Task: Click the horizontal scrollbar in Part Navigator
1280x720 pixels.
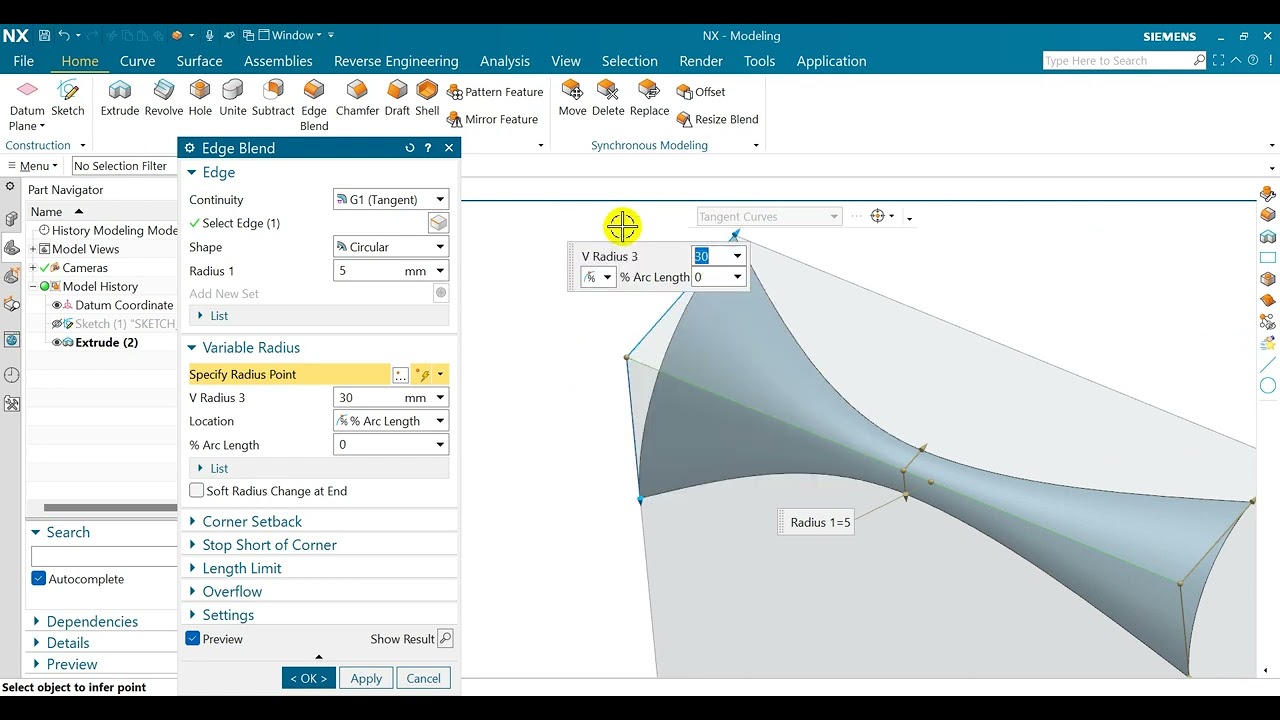Action: (110, 508)
